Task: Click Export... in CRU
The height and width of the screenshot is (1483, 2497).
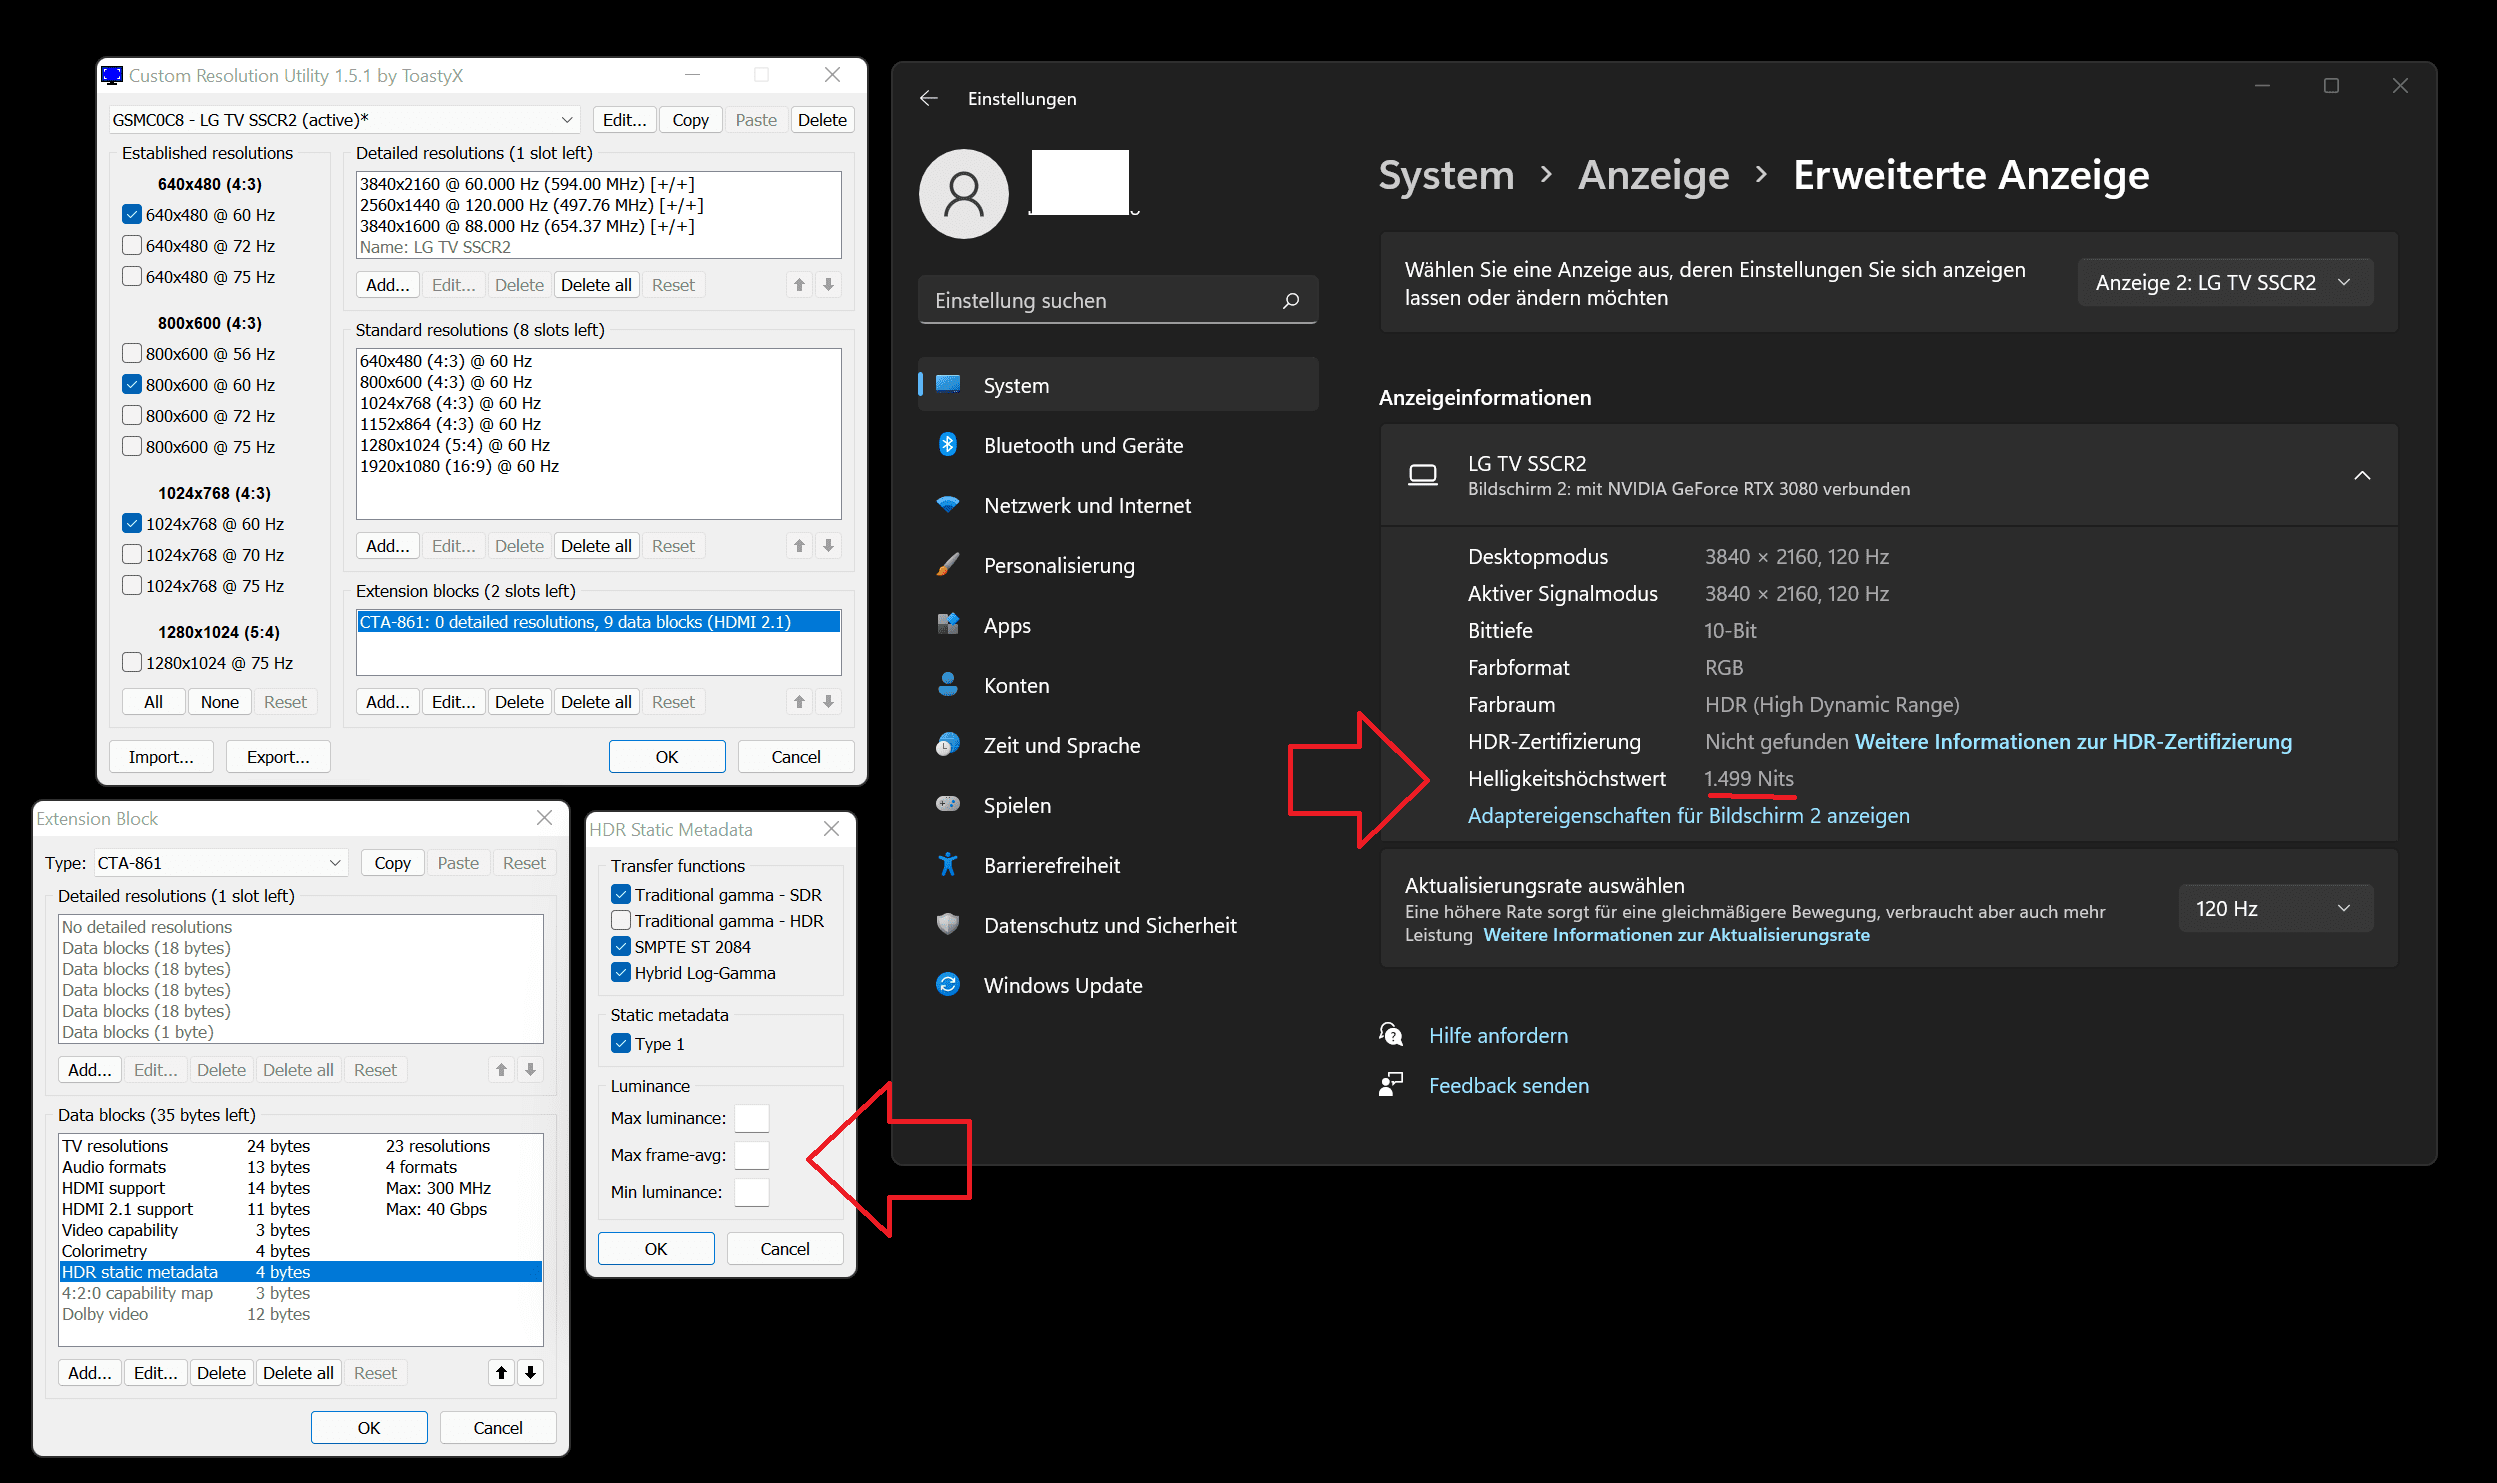Action: pyautogui.click(x=278, y=757)
